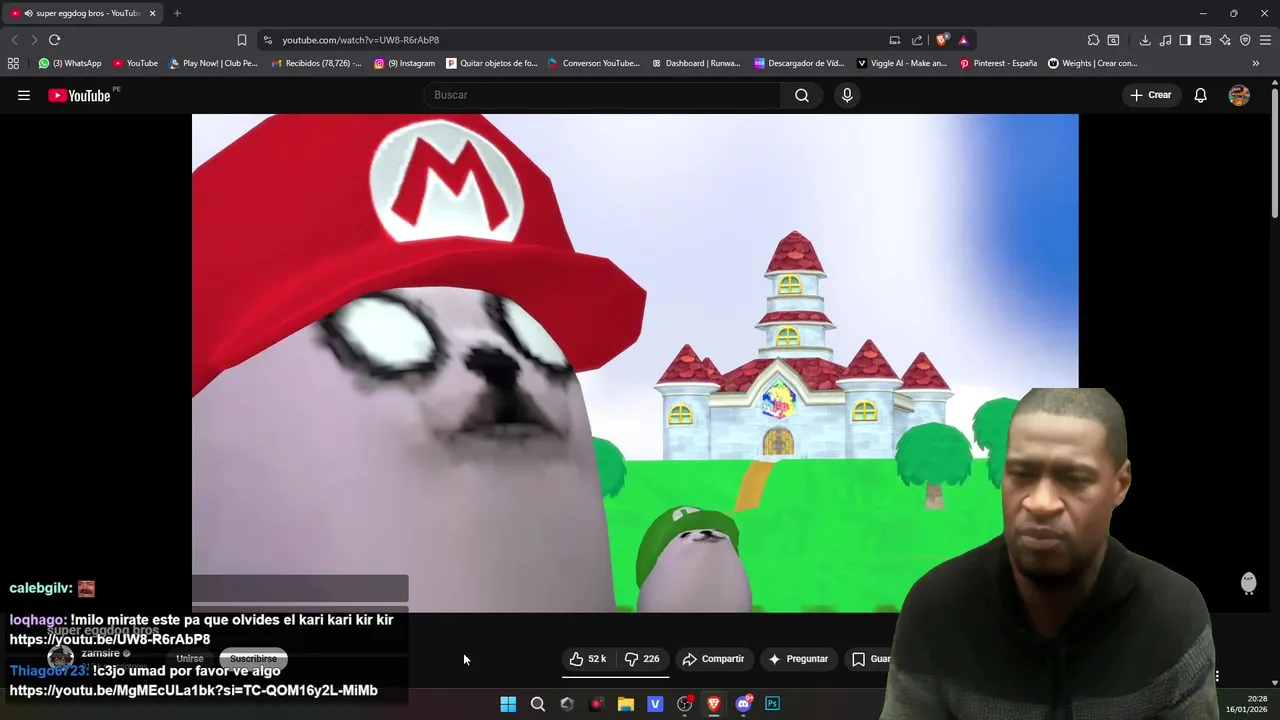Reload the page
1280x720 pixels.
54,40
